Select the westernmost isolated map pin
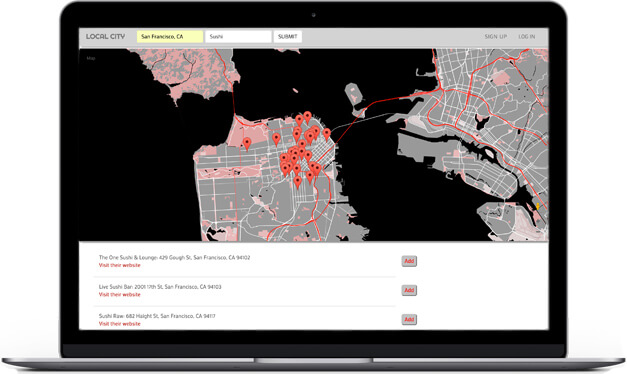 [247, 144]
